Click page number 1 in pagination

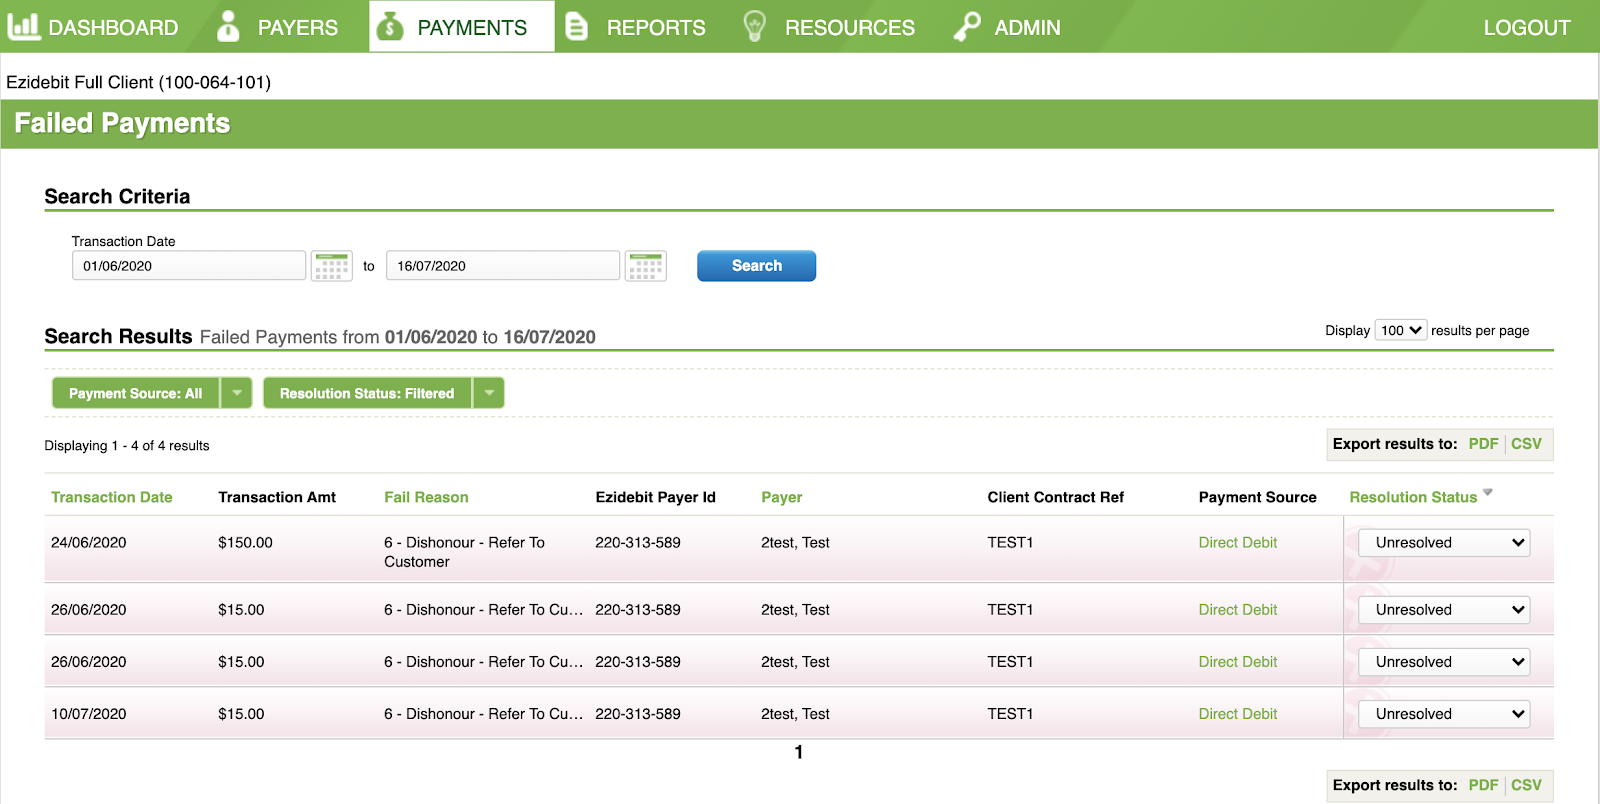pyautogui.click(x=799, y=752)
